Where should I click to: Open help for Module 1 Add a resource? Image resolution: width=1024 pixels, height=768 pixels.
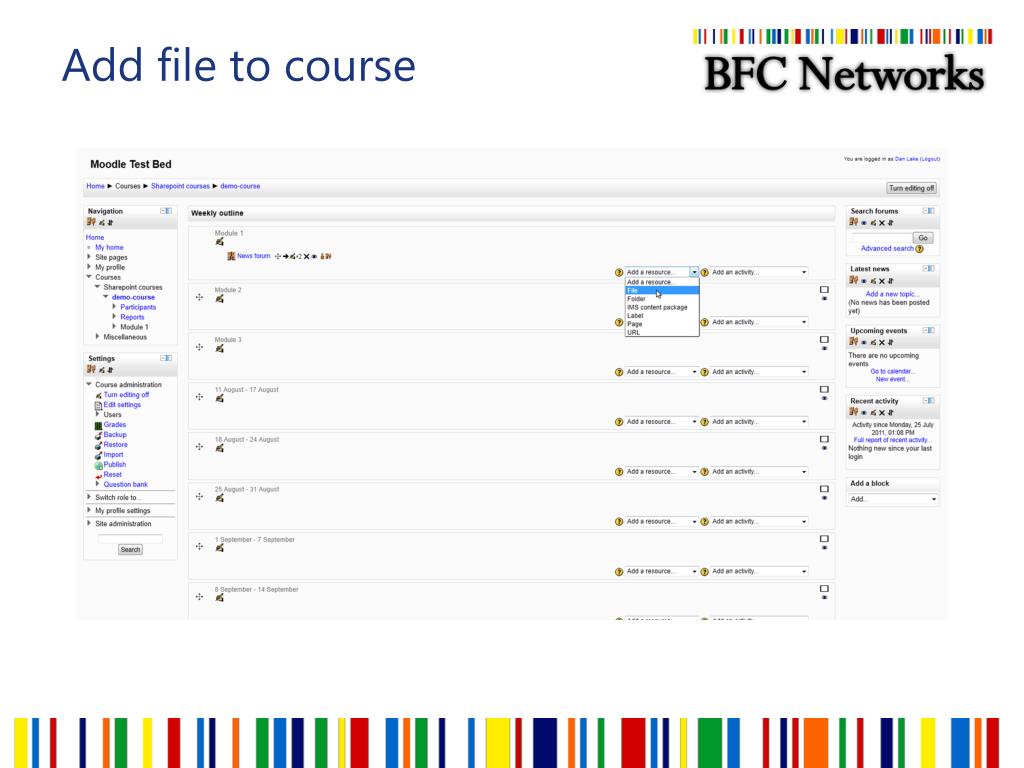[619, 272]
